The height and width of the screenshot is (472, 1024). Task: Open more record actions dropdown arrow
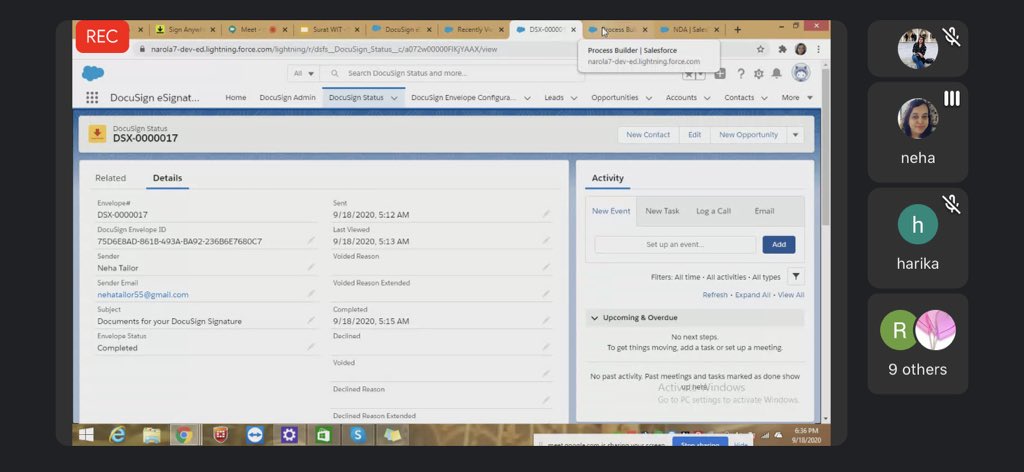point(795,134)
